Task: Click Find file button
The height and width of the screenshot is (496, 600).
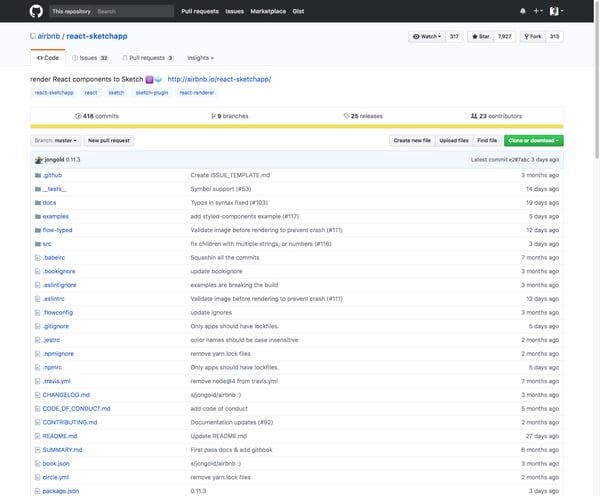Action: (x=487, y=140)
